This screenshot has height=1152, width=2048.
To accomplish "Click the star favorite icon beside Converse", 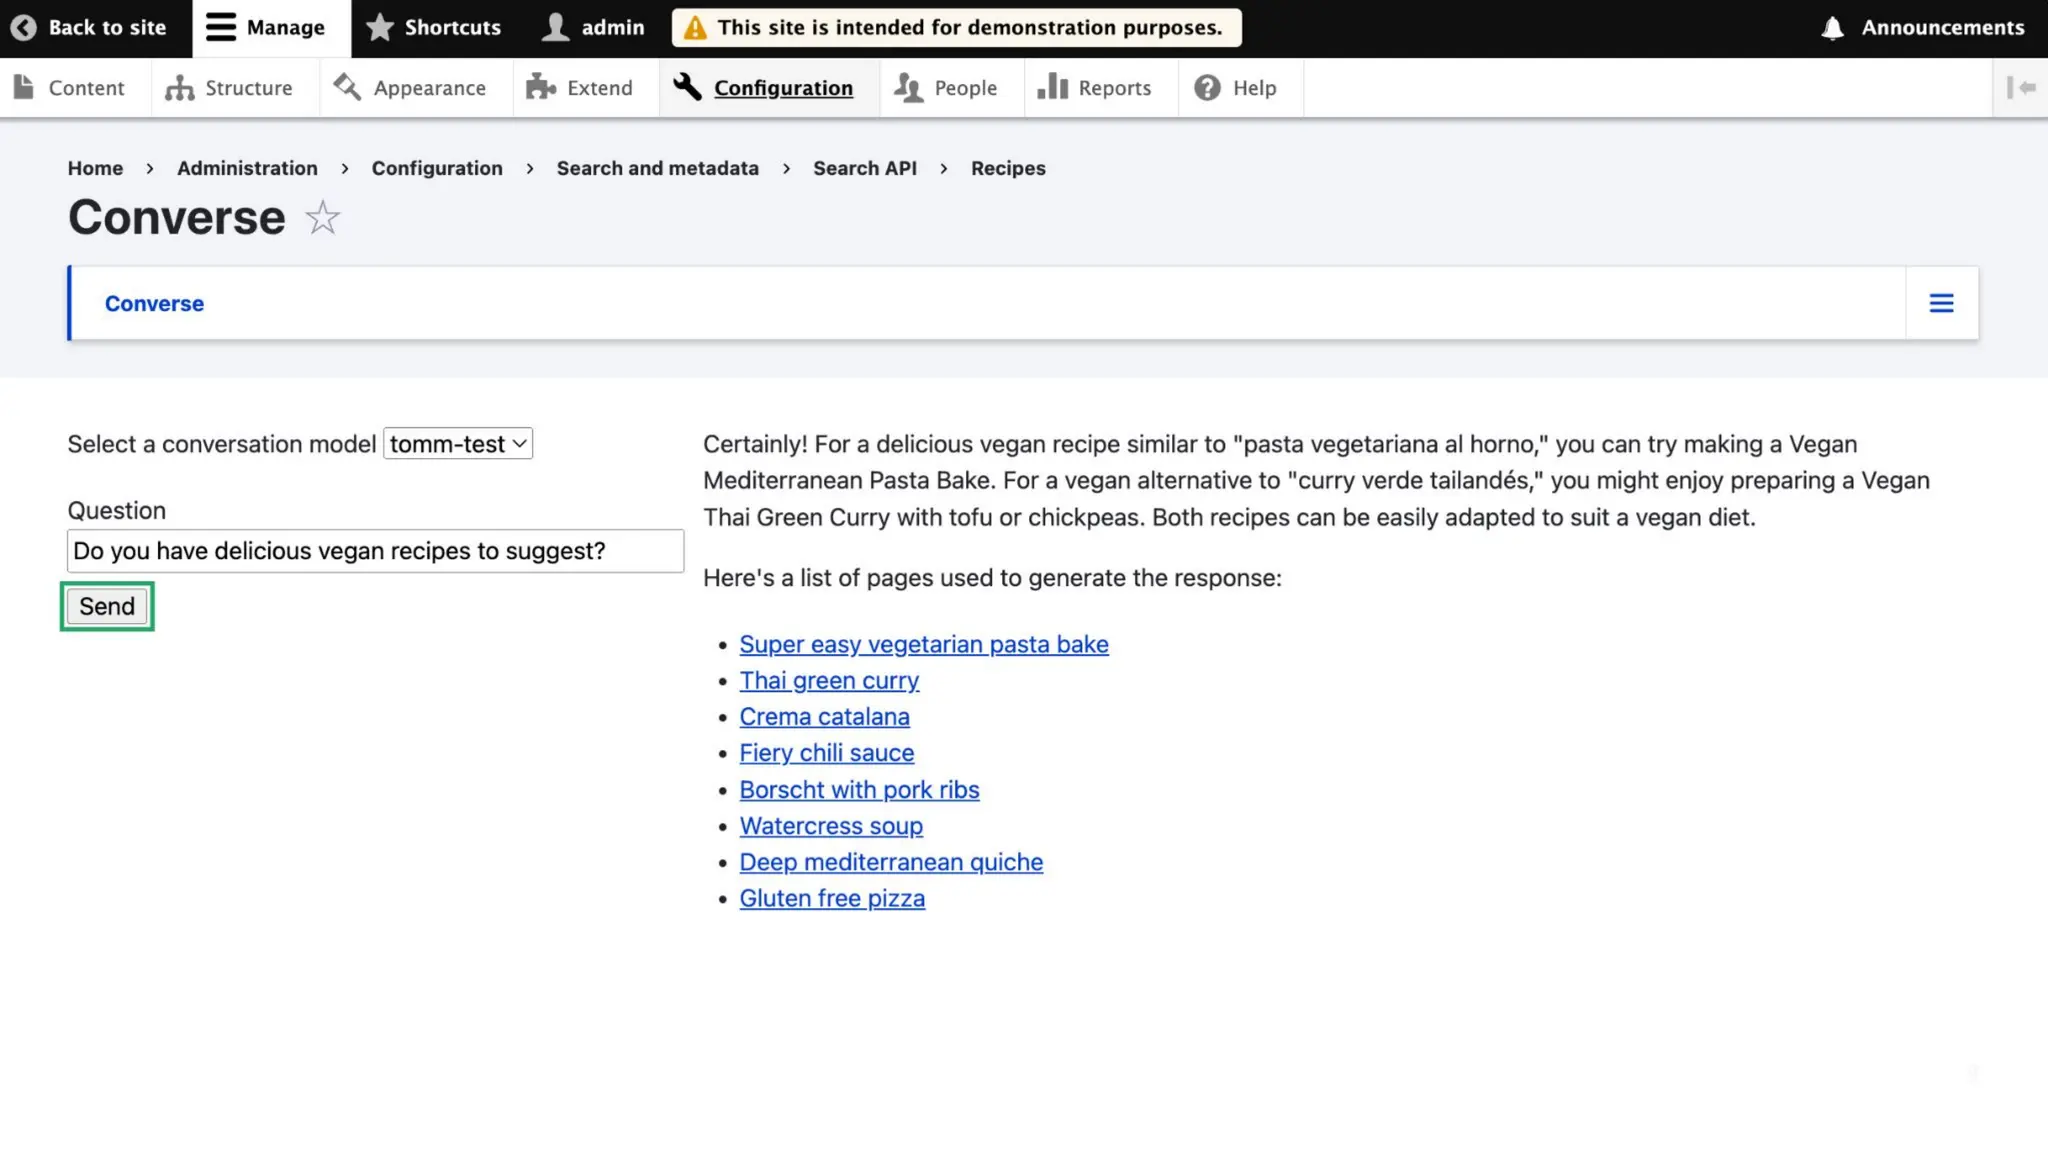I will click(322, 218).
